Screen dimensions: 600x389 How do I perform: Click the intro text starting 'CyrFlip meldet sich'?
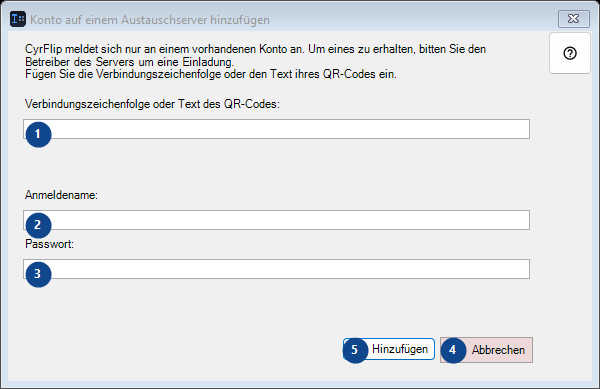[x=255, y=62]
